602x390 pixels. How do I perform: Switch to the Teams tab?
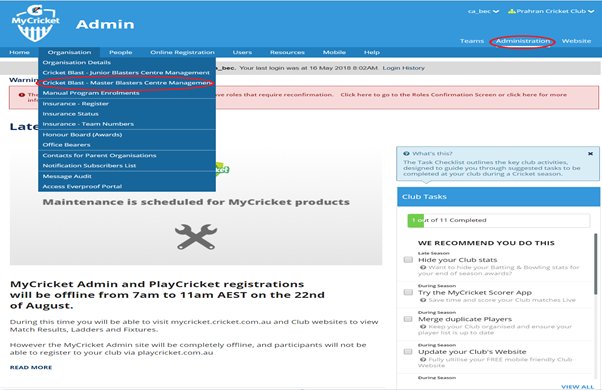[472, 41]
